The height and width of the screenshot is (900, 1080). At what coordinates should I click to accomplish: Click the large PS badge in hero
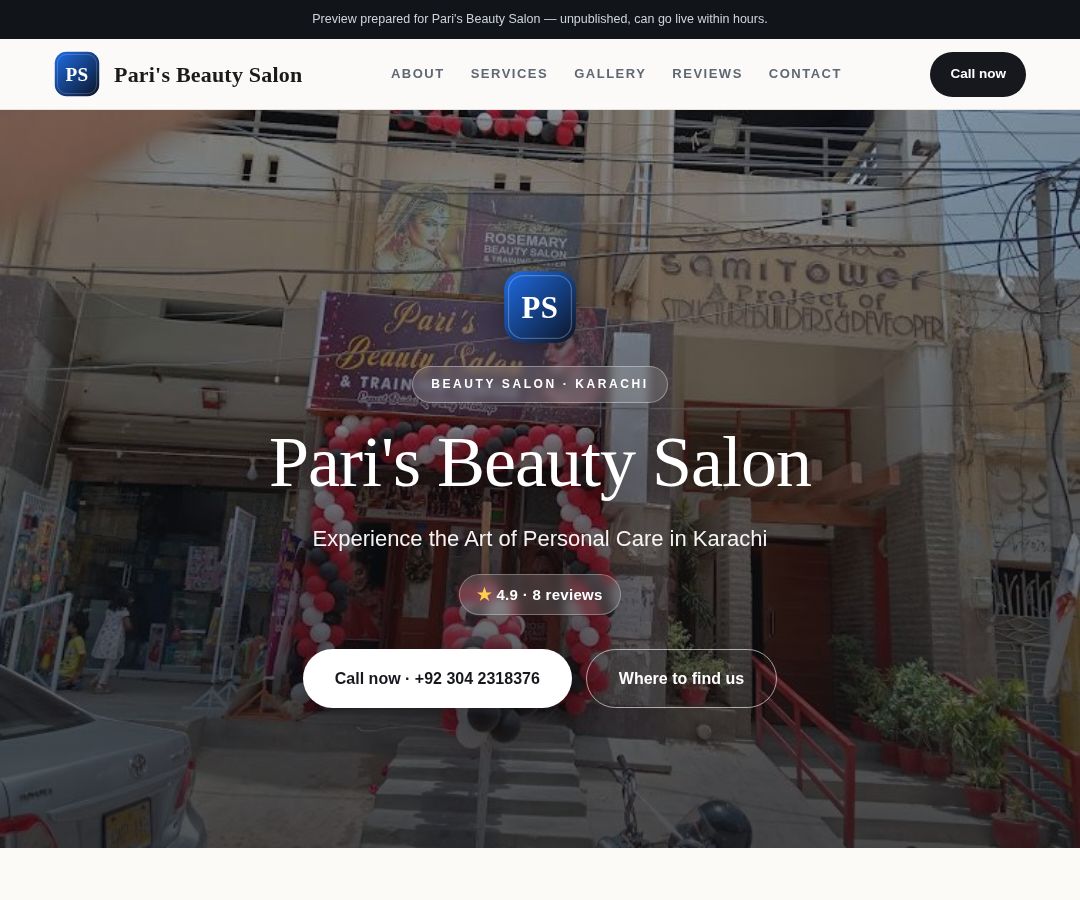(x=539, y=307)
